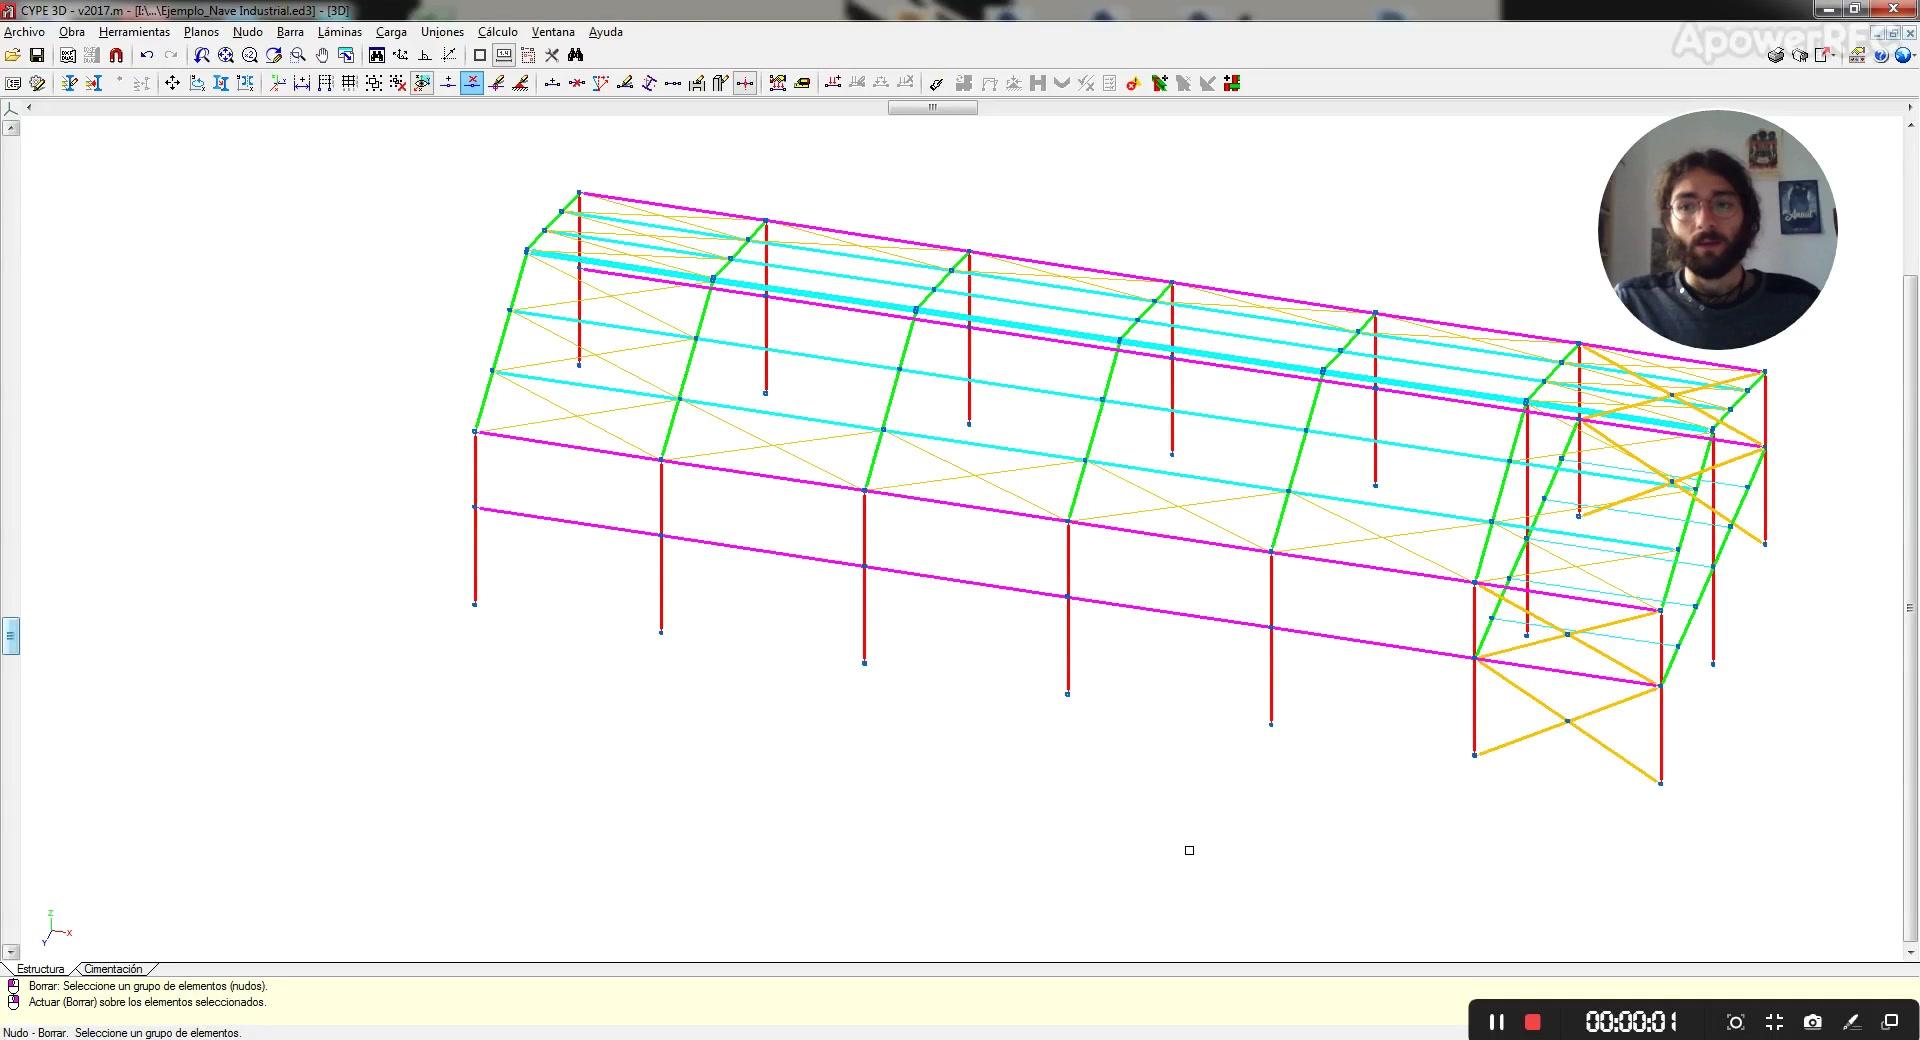Click the printer icon in top-right toolbar
The image size is (1920, 1040).
(1776, 56)
